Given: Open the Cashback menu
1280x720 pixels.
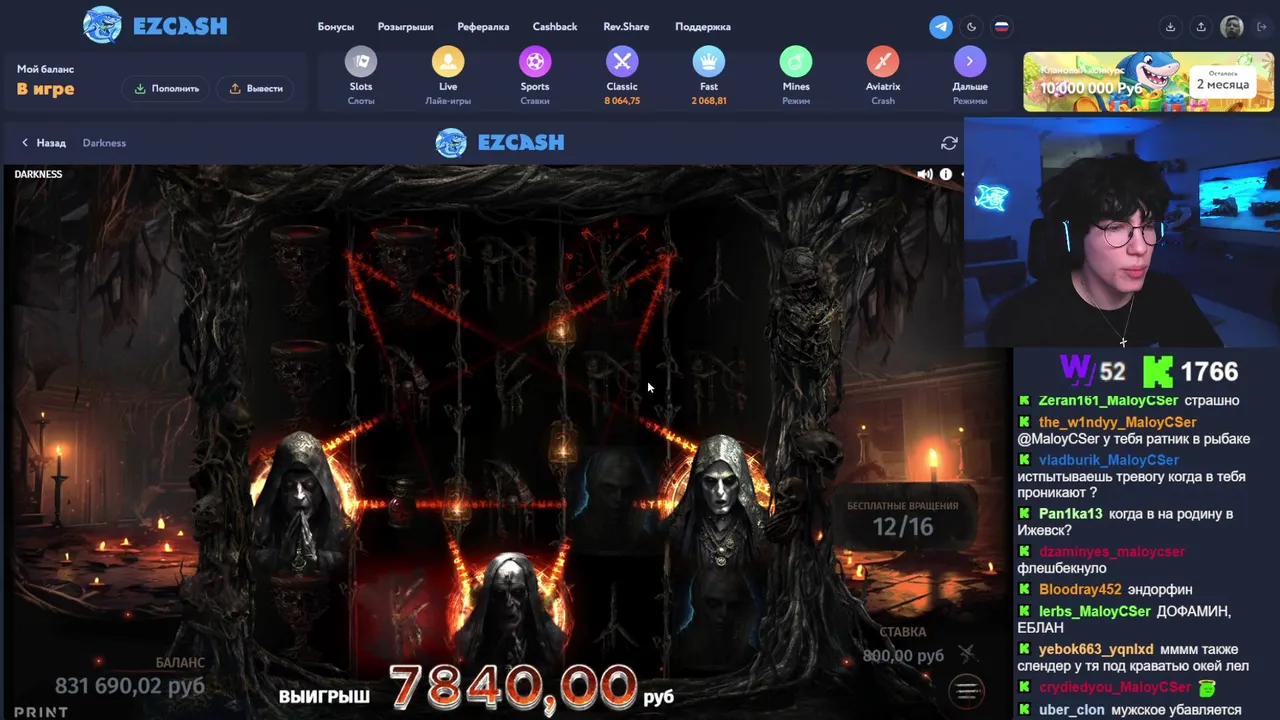Looking at the screenshot, I should 555,27.
